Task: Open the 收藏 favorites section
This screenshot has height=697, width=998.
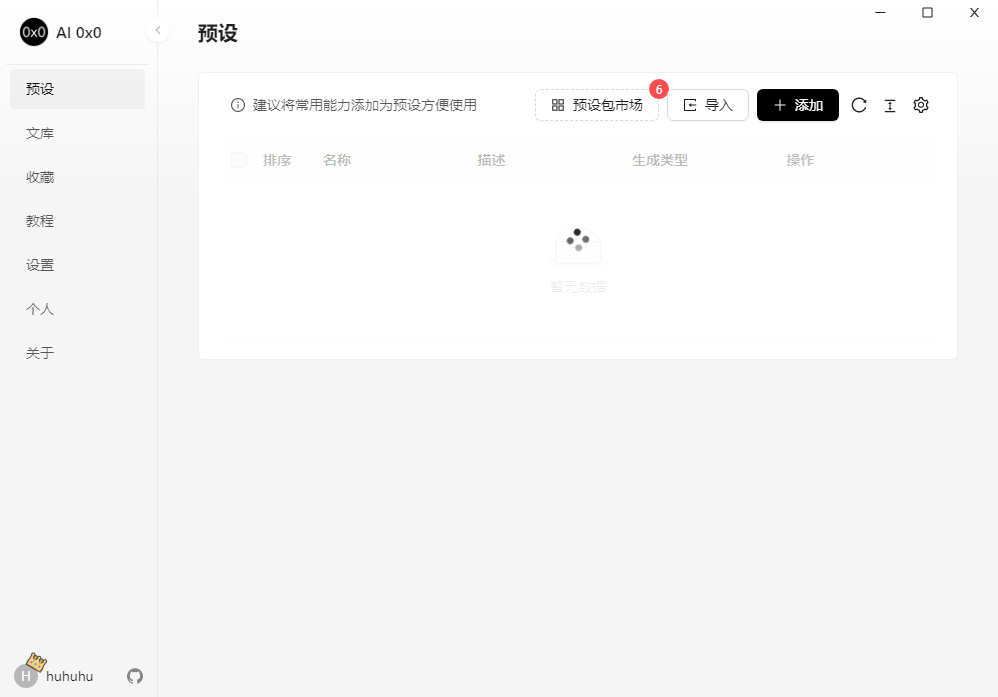Action: click(x=40, y=176)
